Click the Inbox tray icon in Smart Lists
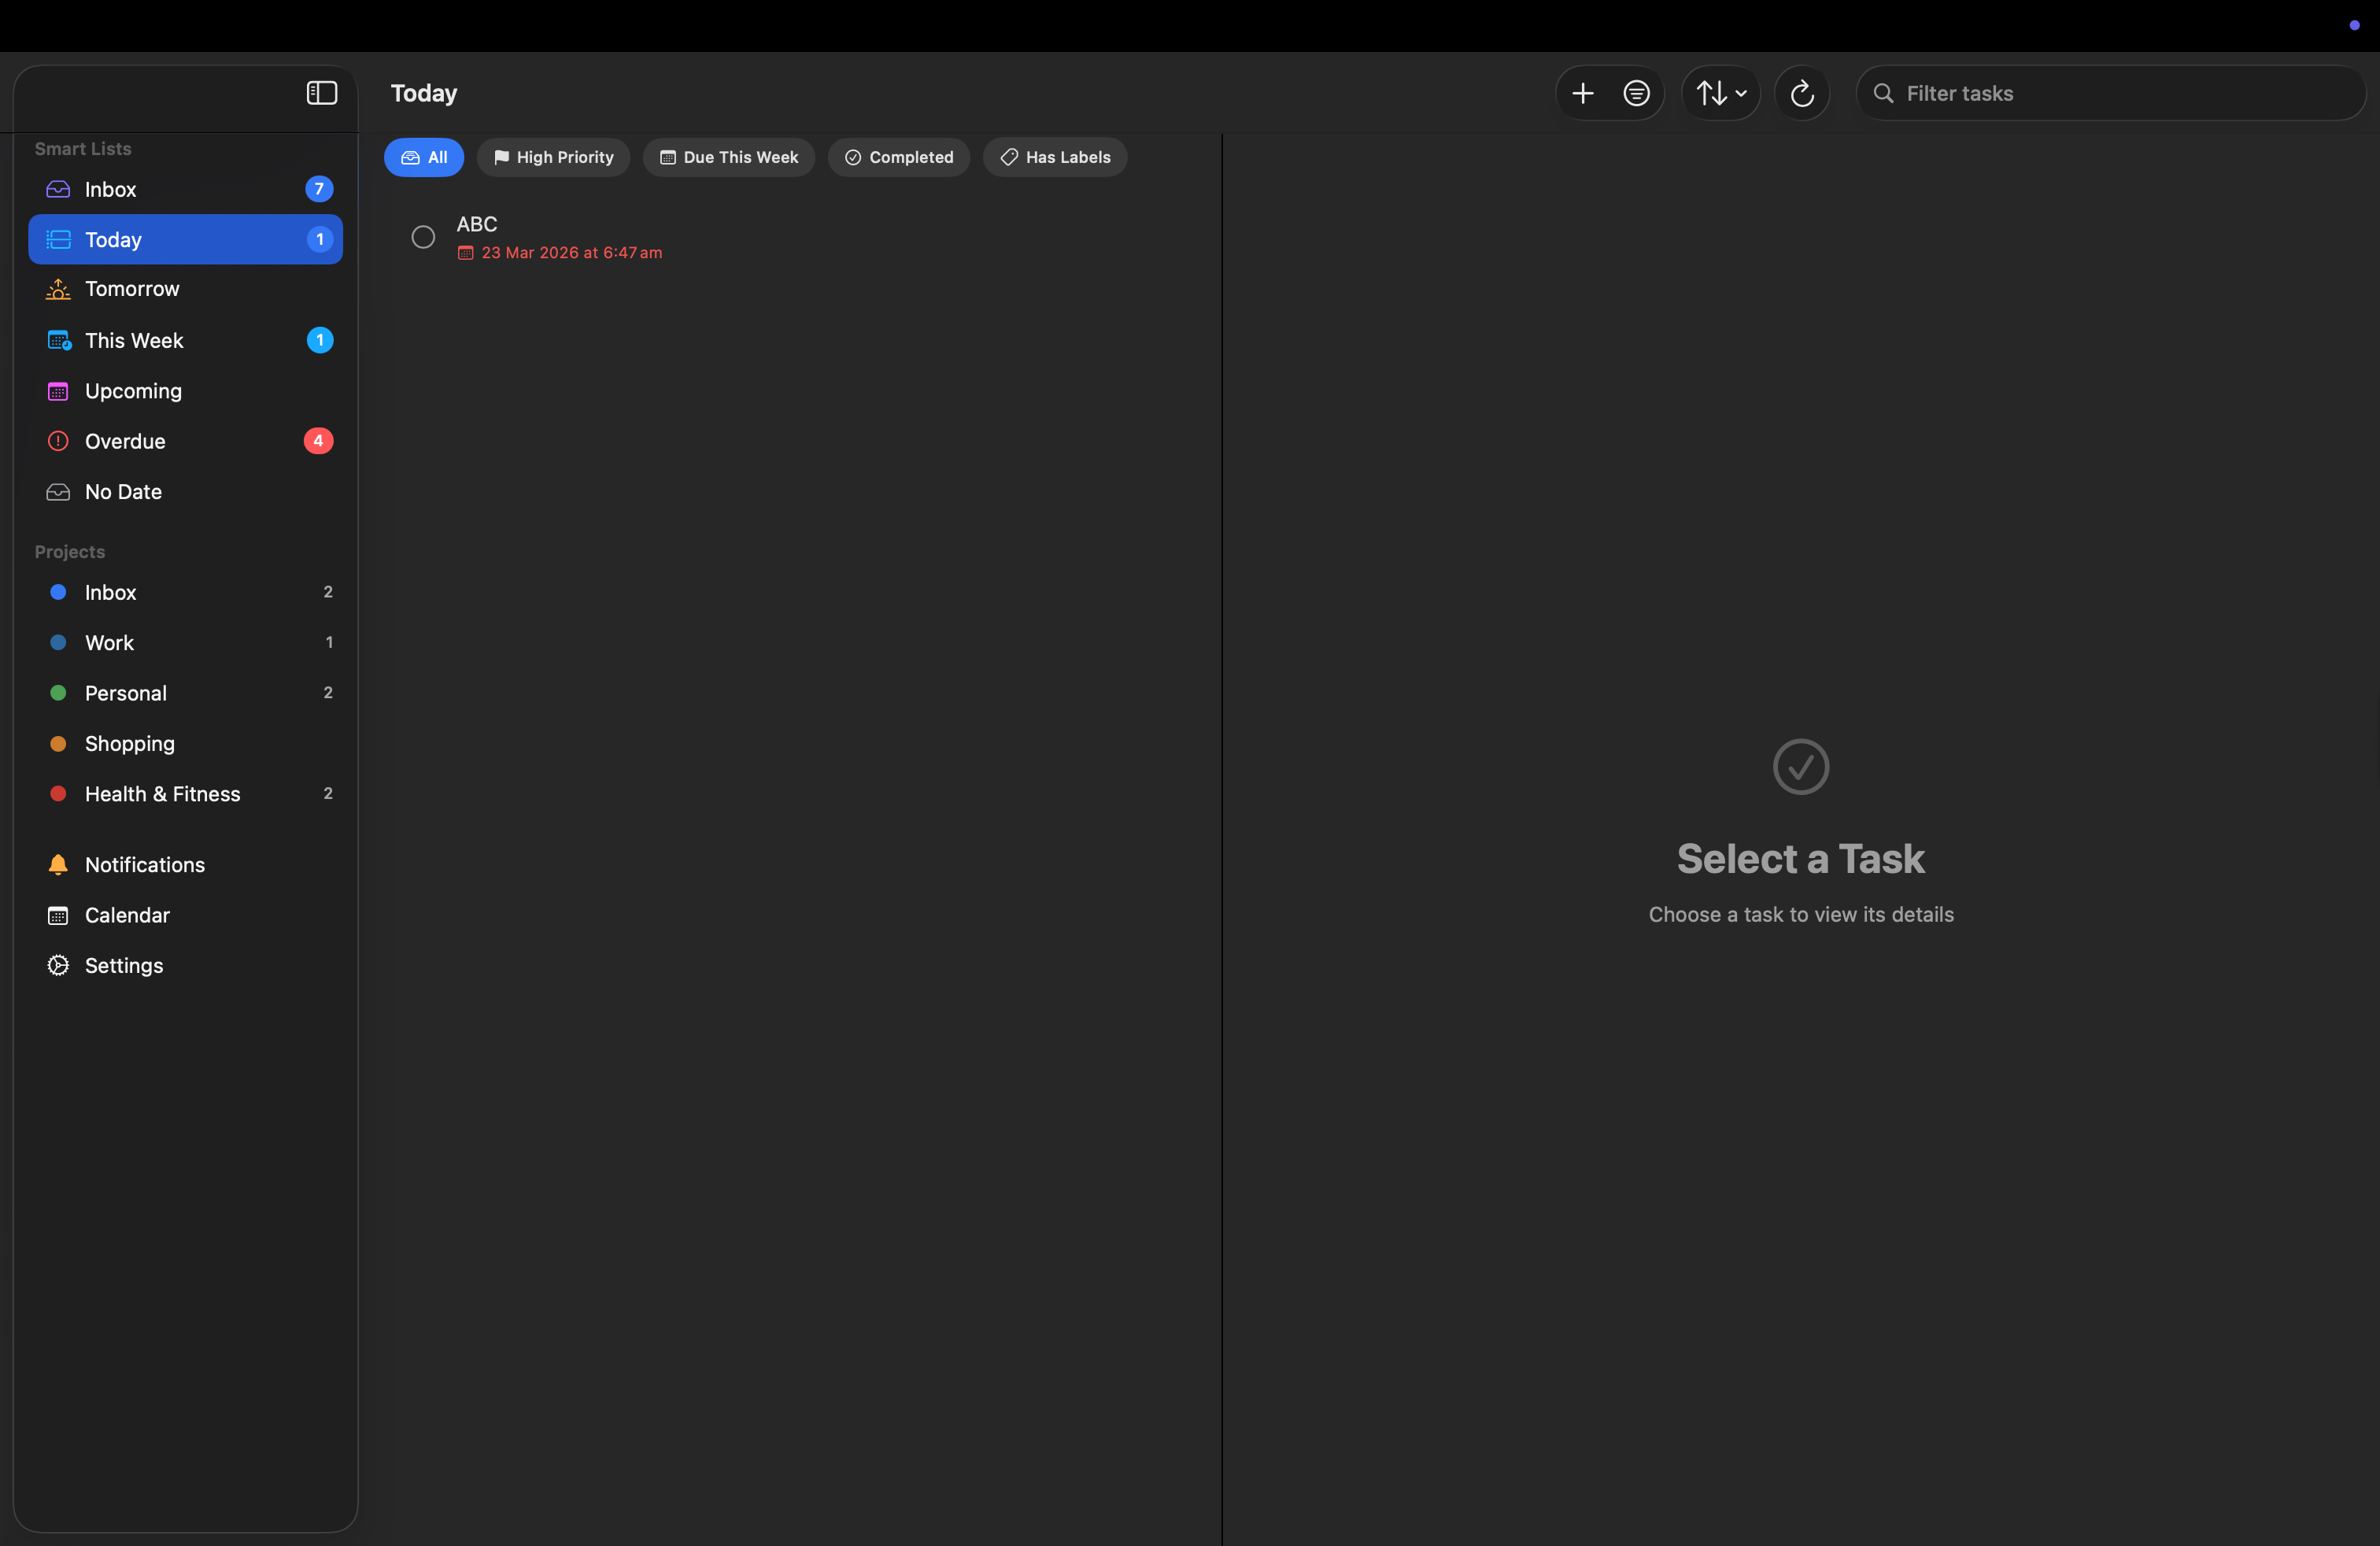This screenshot has height=1546, width=2380. 58,189
